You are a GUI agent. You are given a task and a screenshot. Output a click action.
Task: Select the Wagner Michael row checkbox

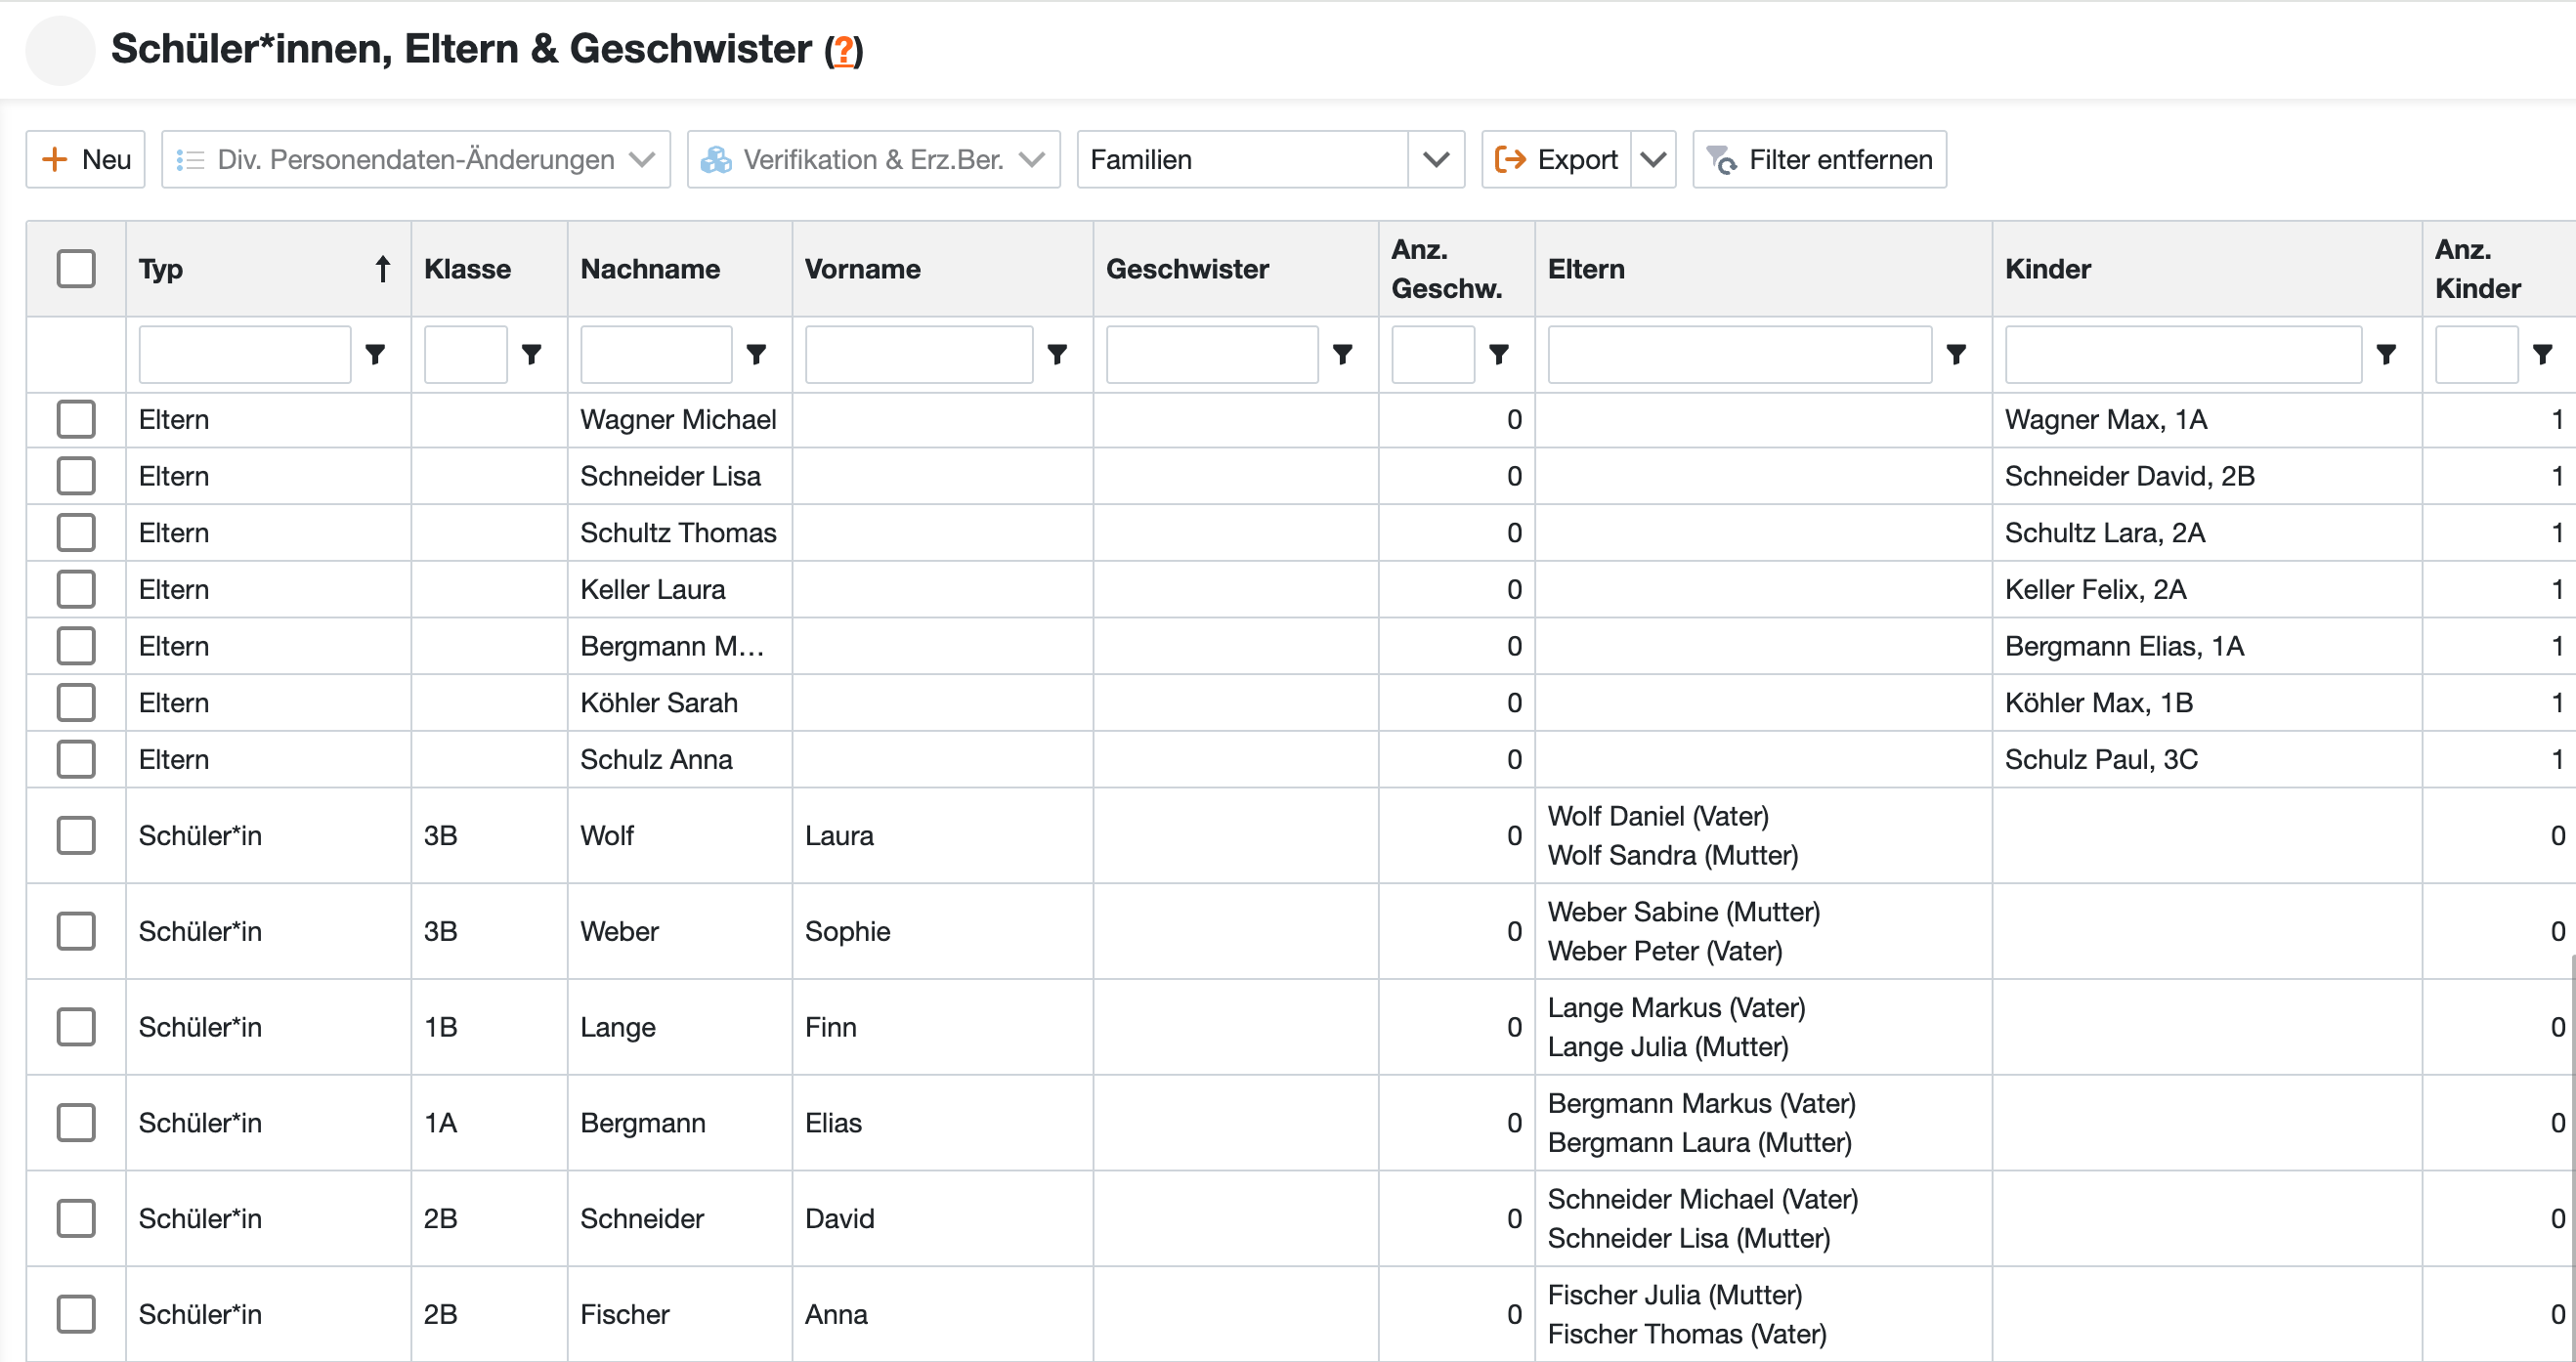coord(76,419)
